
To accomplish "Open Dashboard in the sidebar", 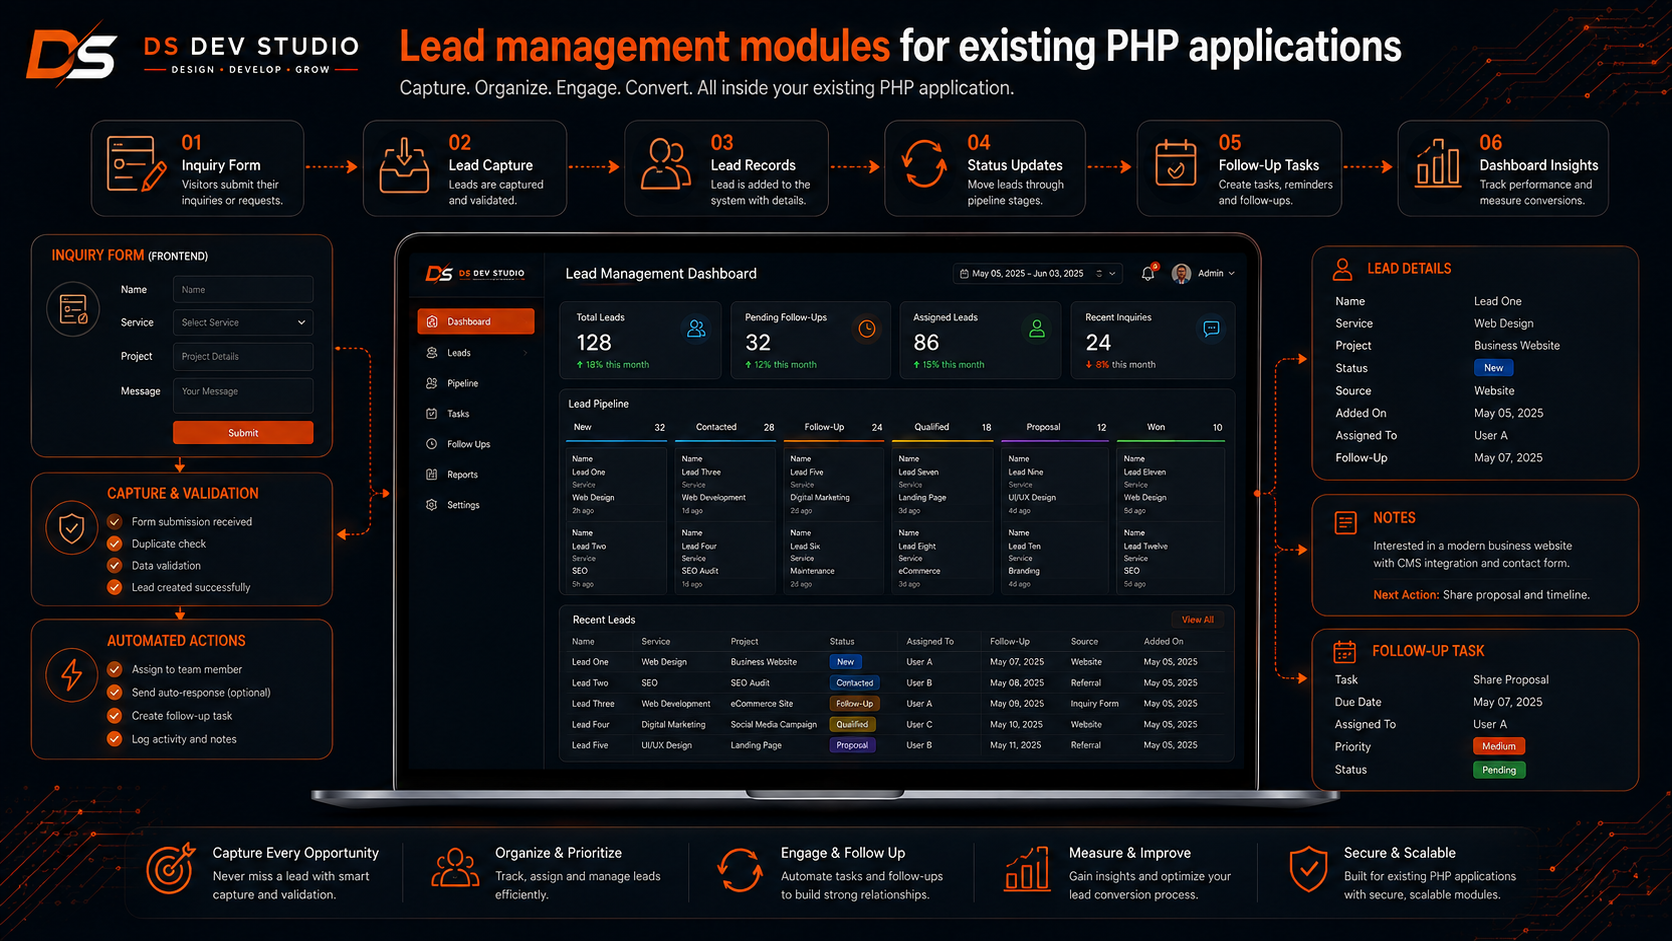I will [476, 322].
